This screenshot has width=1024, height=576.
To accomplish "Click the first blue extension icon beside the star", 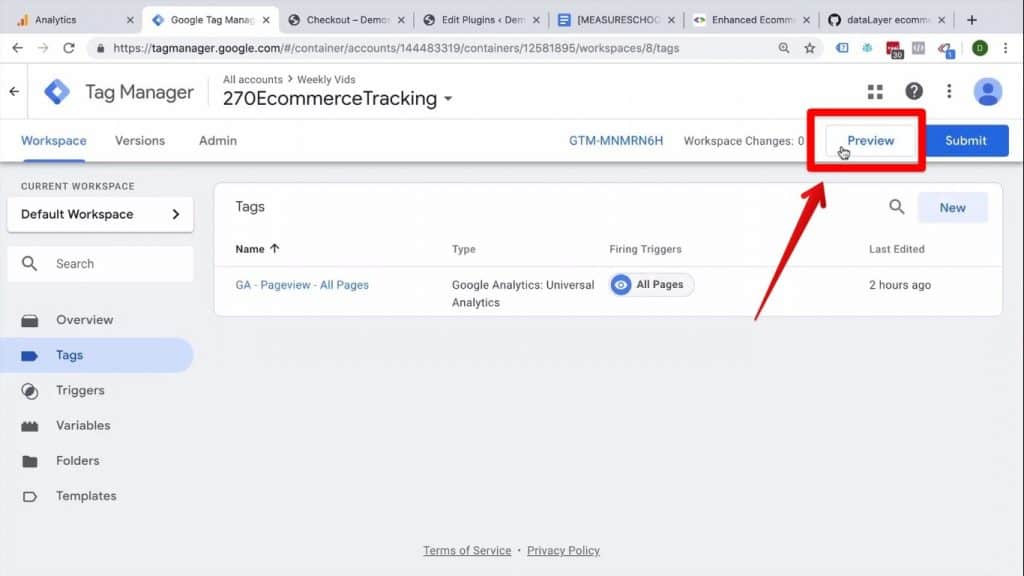I will pyautogui.click(x=842, y=48).
